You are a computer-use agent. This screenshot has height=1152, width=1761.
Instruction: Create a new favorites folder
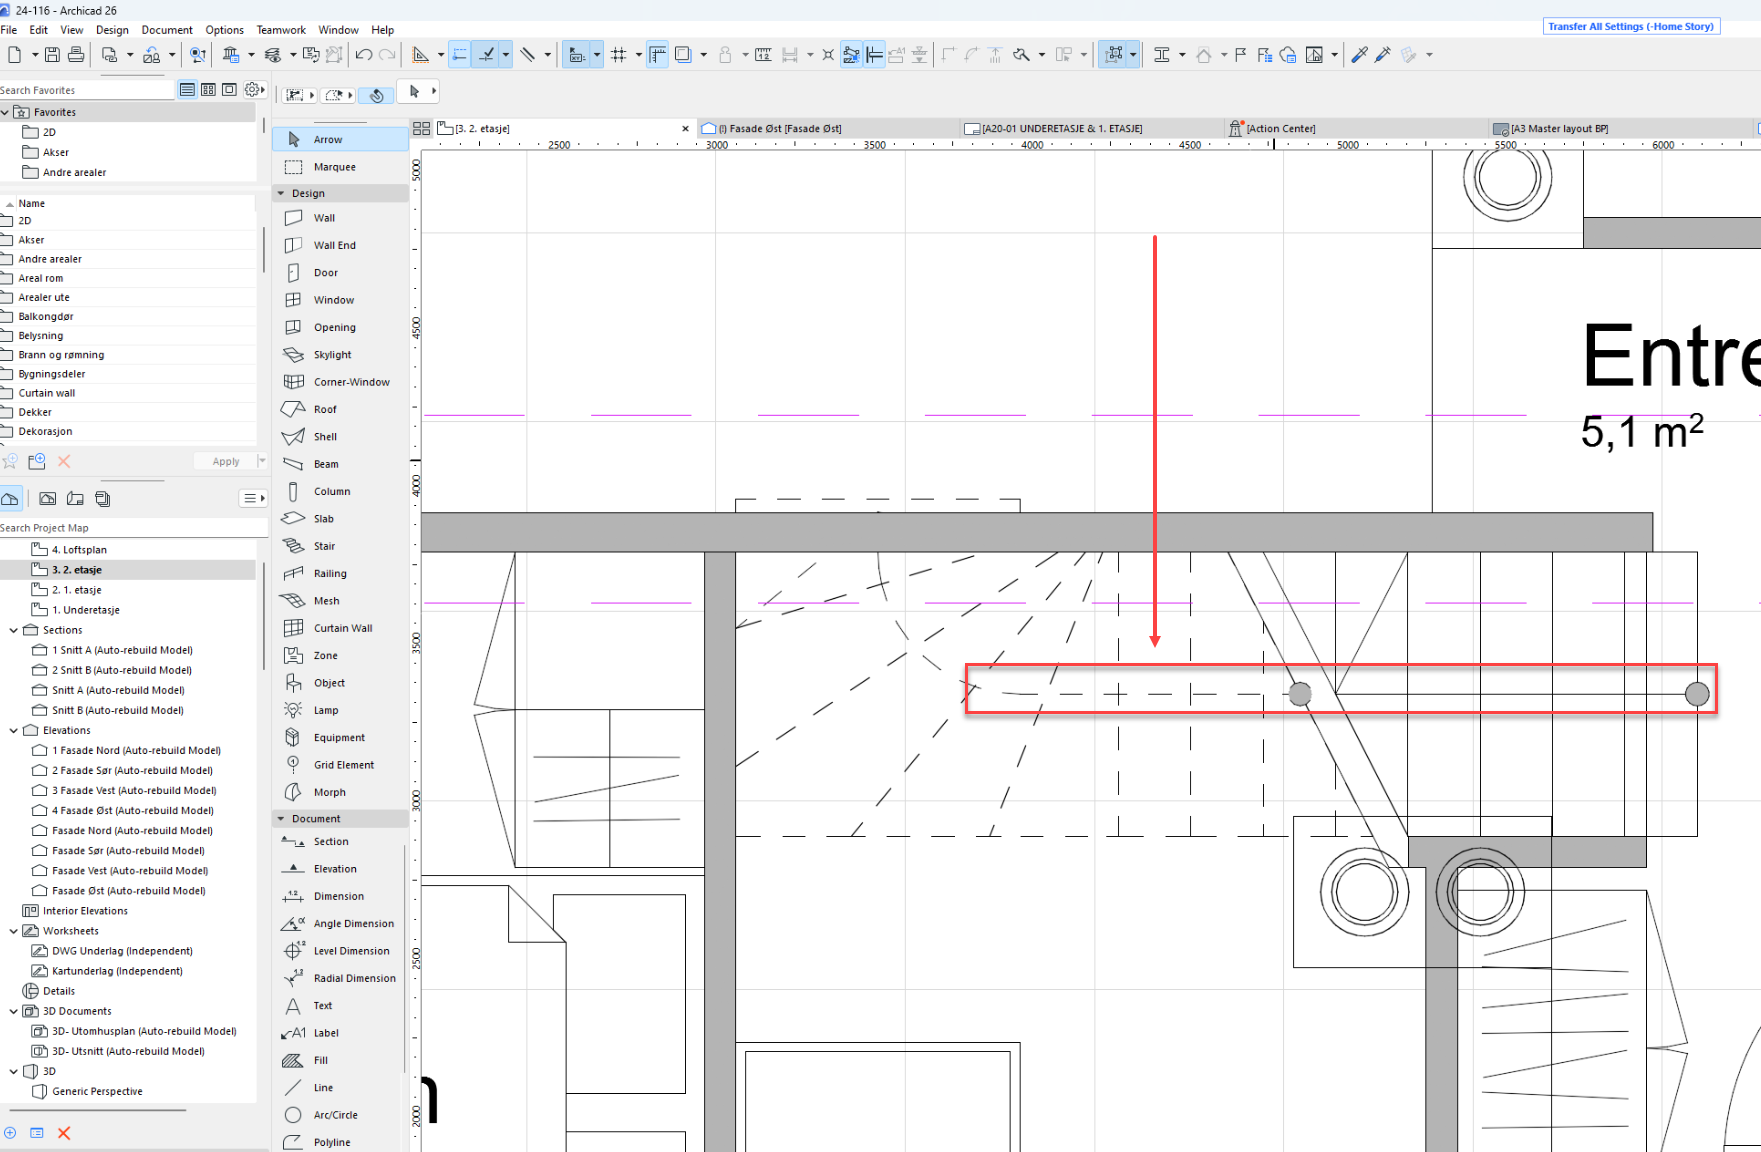[x=37, y=461]
